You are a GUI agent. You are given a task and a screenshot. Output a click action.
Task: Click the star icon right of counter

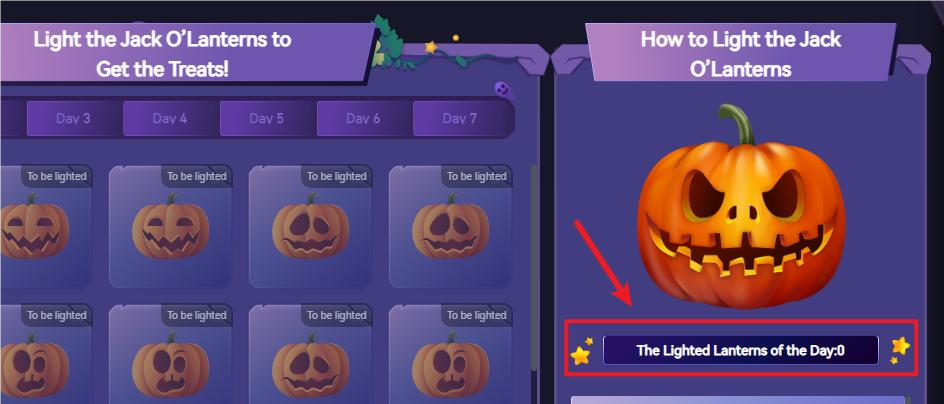coord(900,349)
